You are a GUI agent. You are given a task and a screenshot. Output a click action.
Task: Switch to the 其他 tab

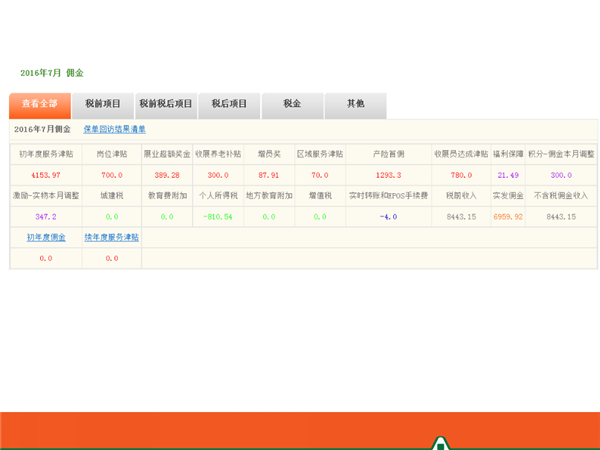pos(355,104)
